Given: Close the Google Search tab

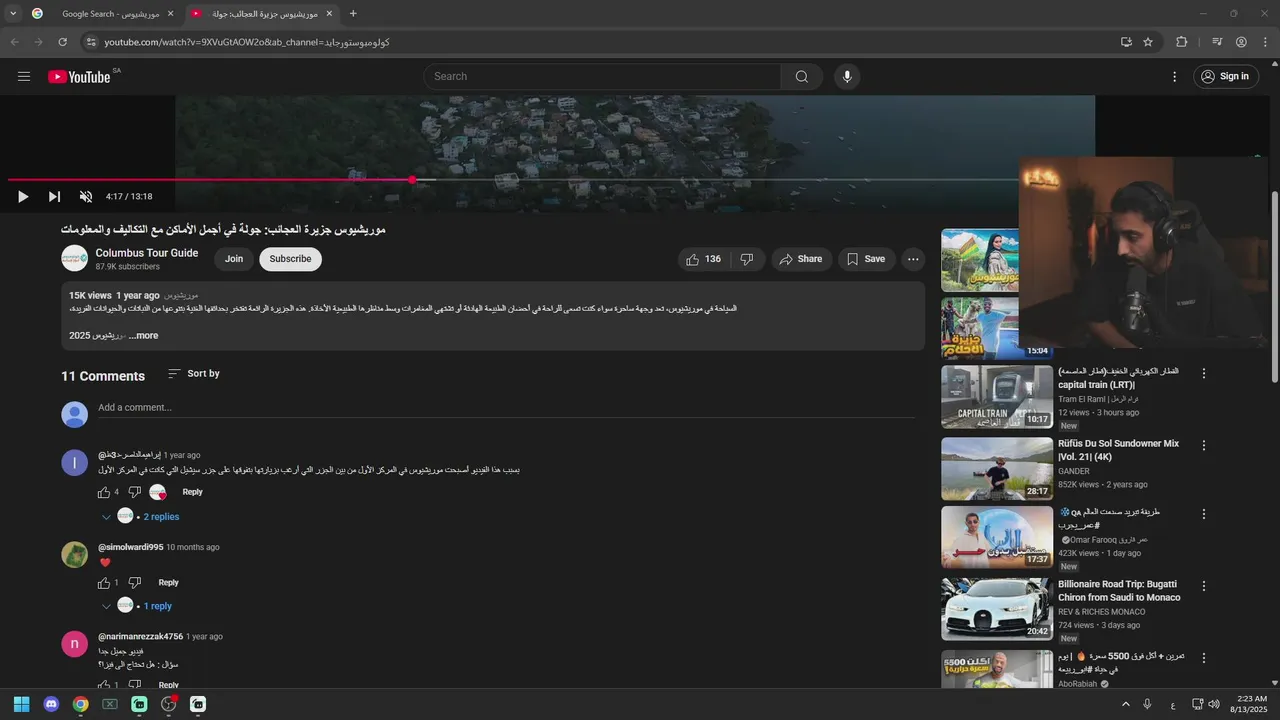Looking at the screenshot, I should pos(170,14).
